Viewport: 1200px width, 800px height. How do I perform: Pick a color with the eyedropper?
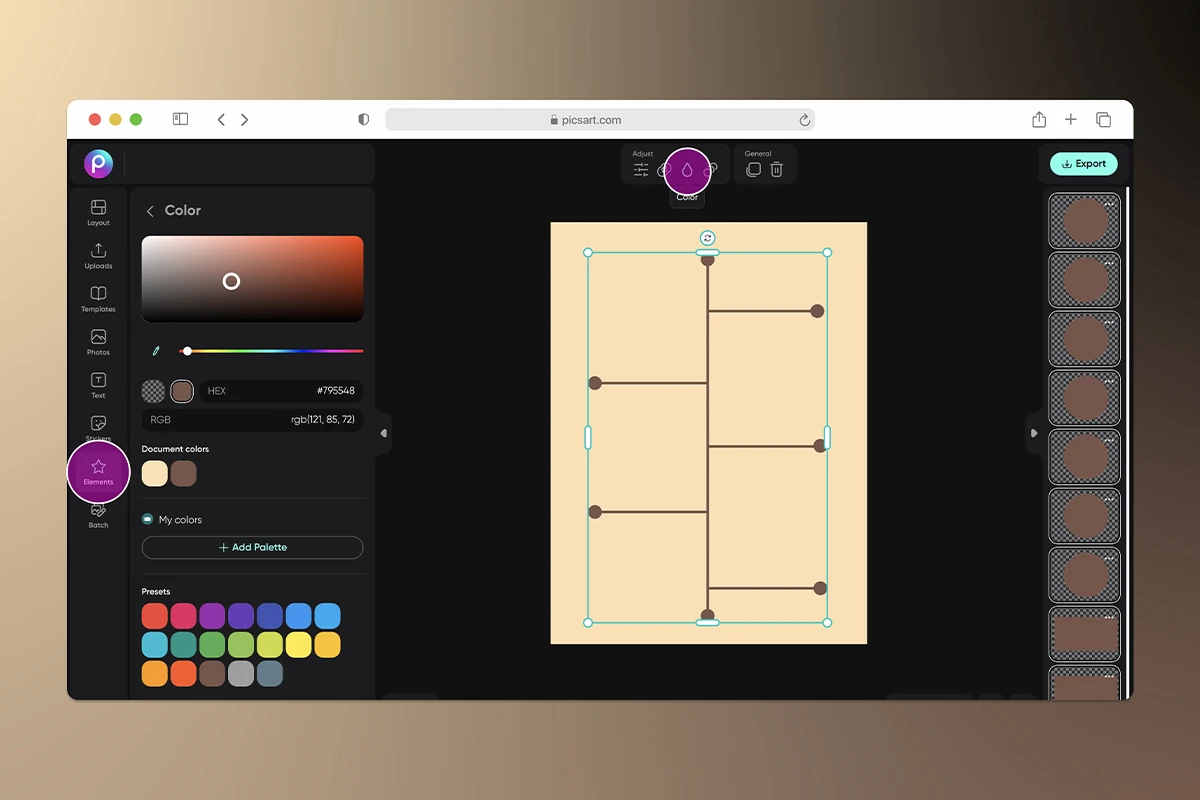tap(156, 351)
